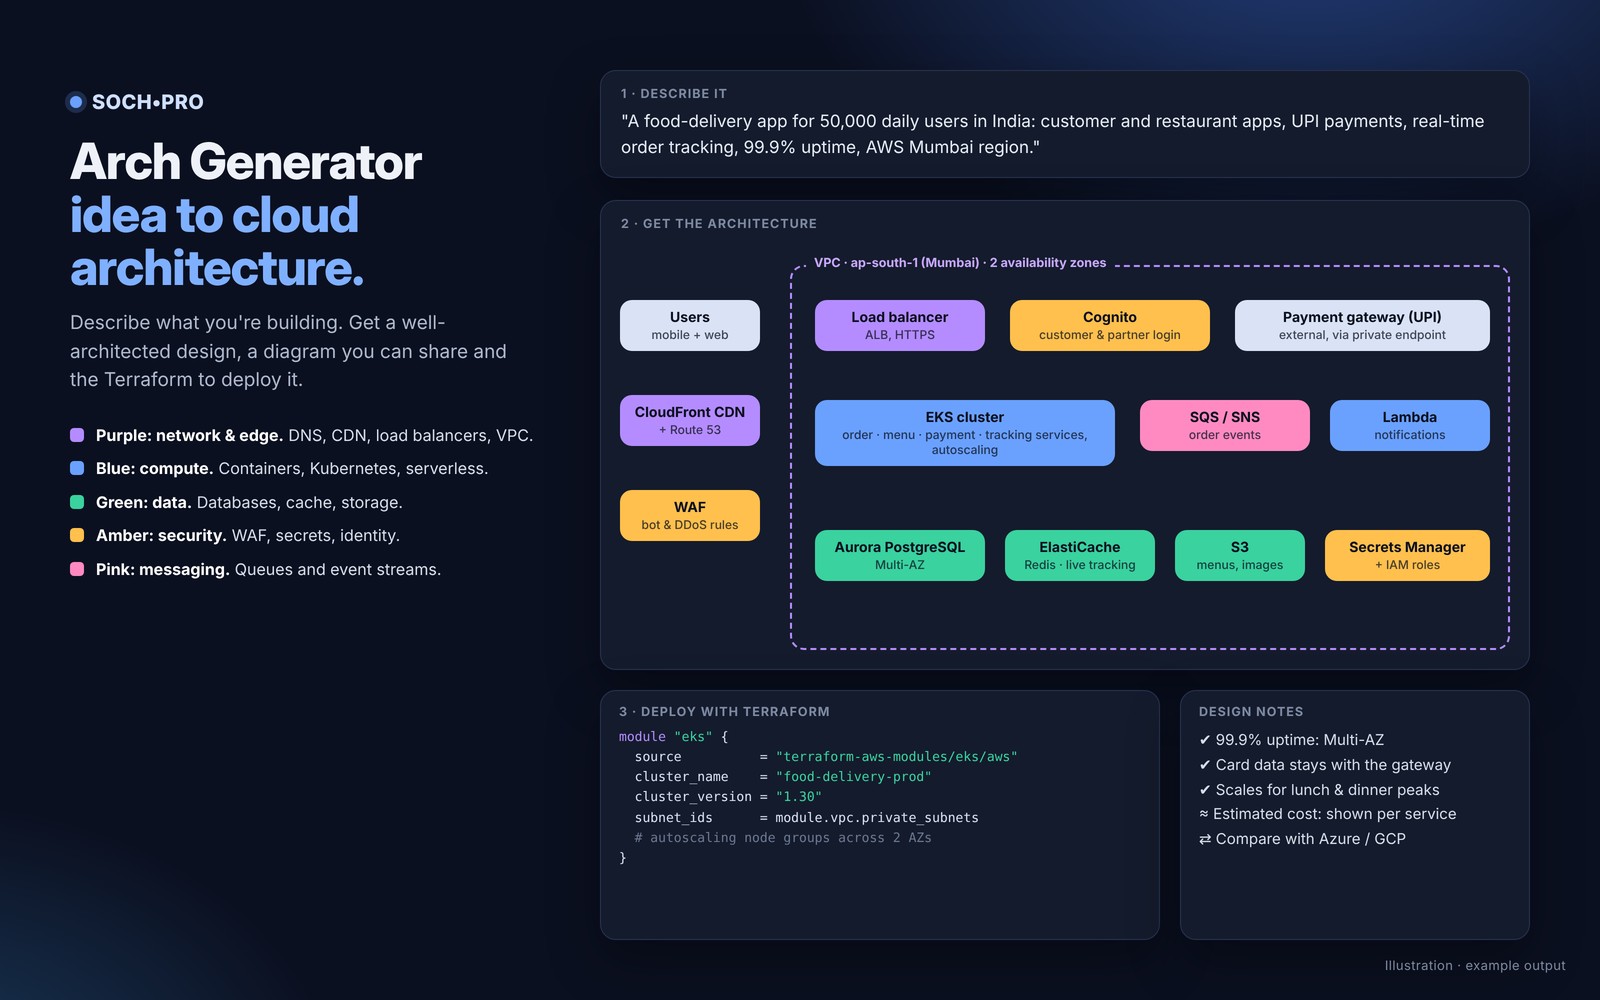Click the cluster_version "1.30" value

click(x=798, y=797)
